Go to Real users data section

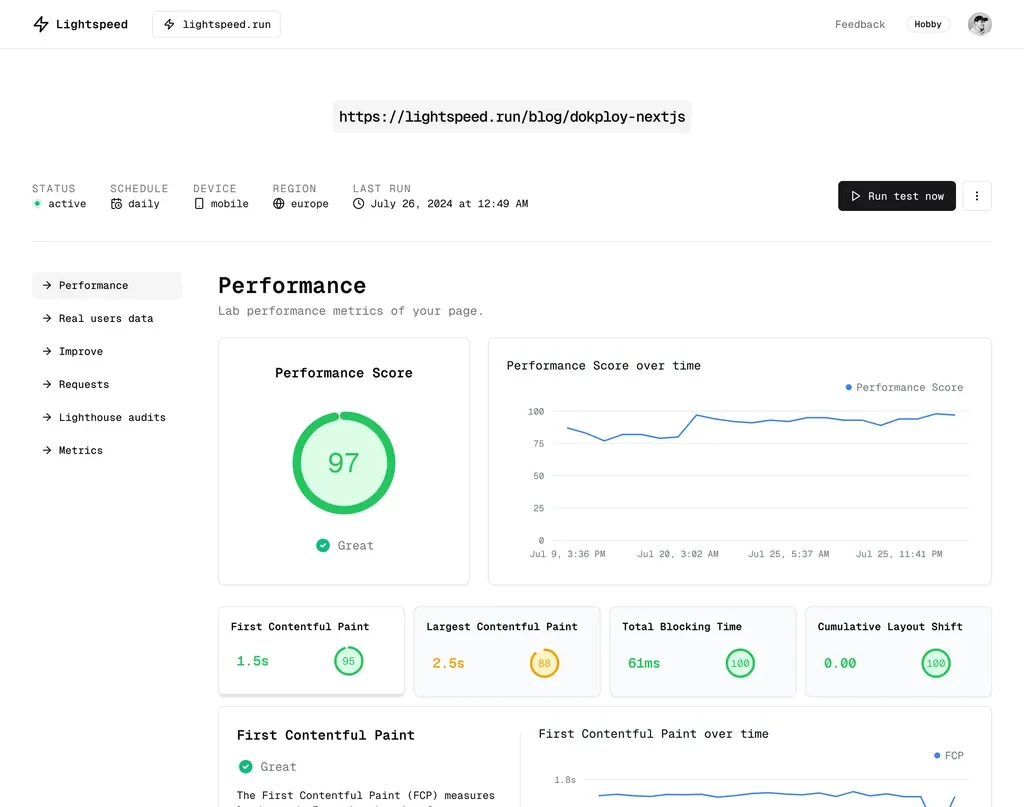pos(106,319)
